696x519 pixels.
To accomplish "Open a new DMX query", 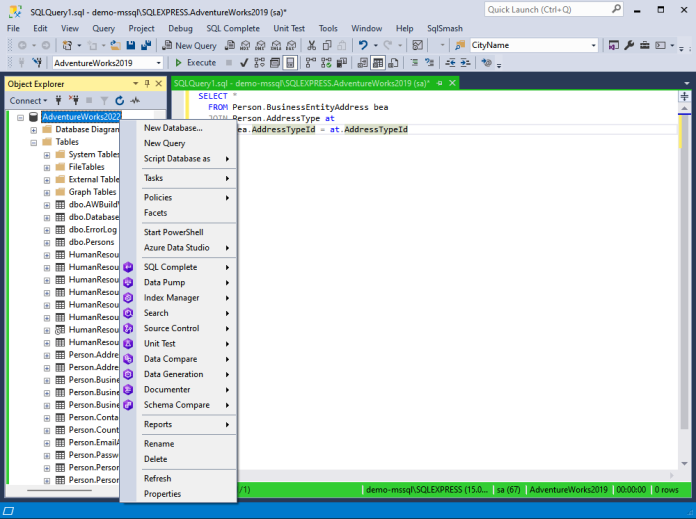I will [x=261, y=45].
